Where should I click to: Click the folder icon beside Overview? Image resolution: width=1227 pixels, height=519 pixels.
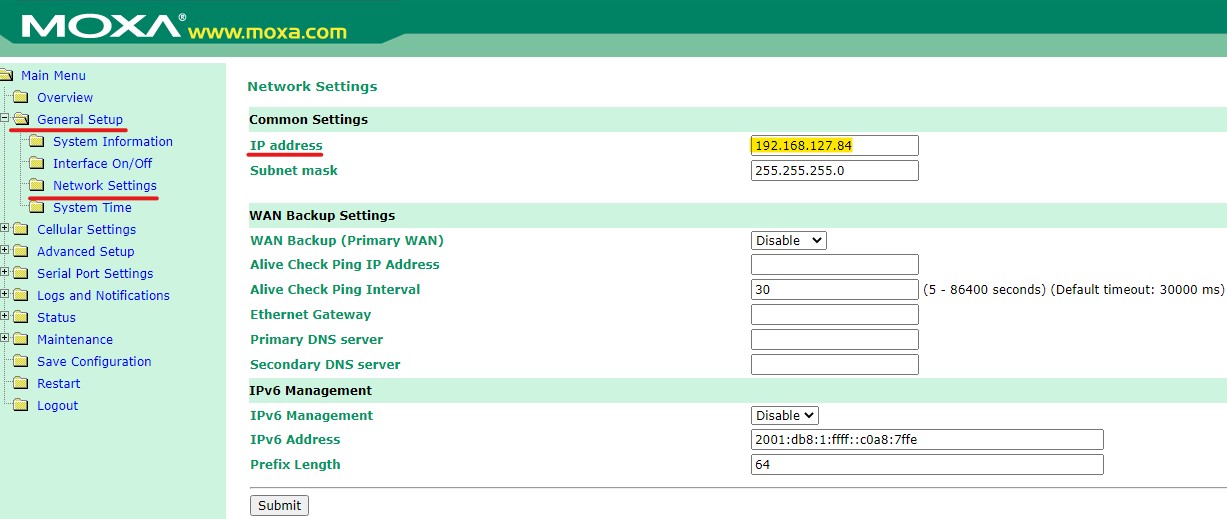[20, 97]
